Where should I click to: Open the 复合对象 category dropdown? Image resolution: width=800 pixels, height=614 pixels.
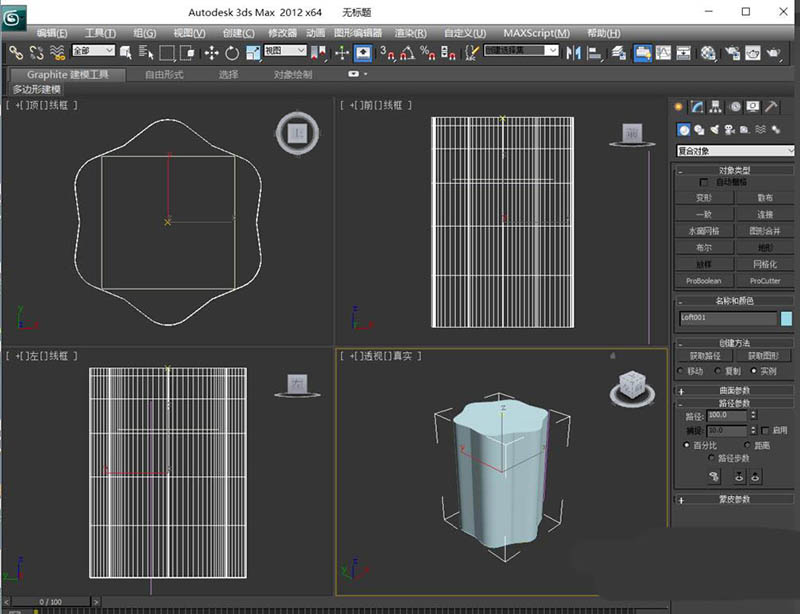(x=736, y=151)
